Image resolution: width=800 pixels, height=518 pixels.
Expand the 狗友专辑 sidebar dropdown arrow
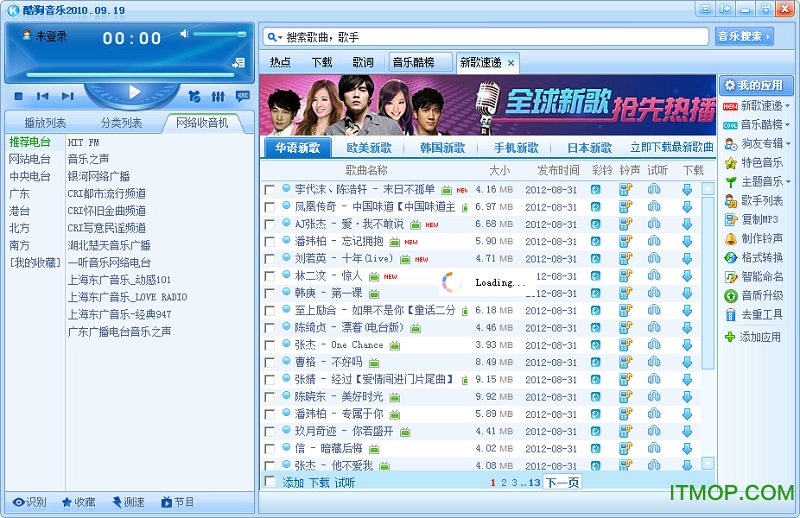pyautogui.click(x=788, y=144)
